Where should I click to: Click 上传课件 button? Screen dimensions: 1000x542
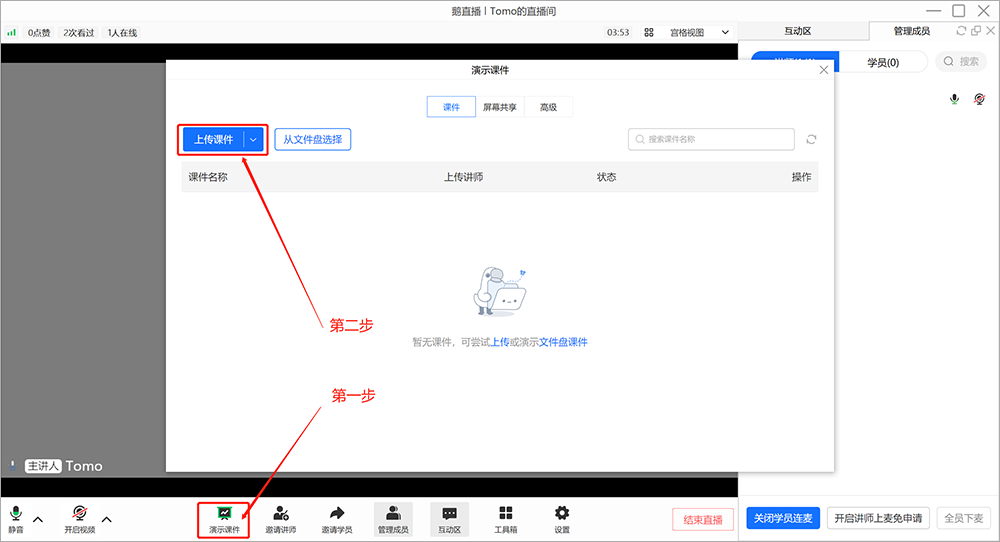point(213,140)
